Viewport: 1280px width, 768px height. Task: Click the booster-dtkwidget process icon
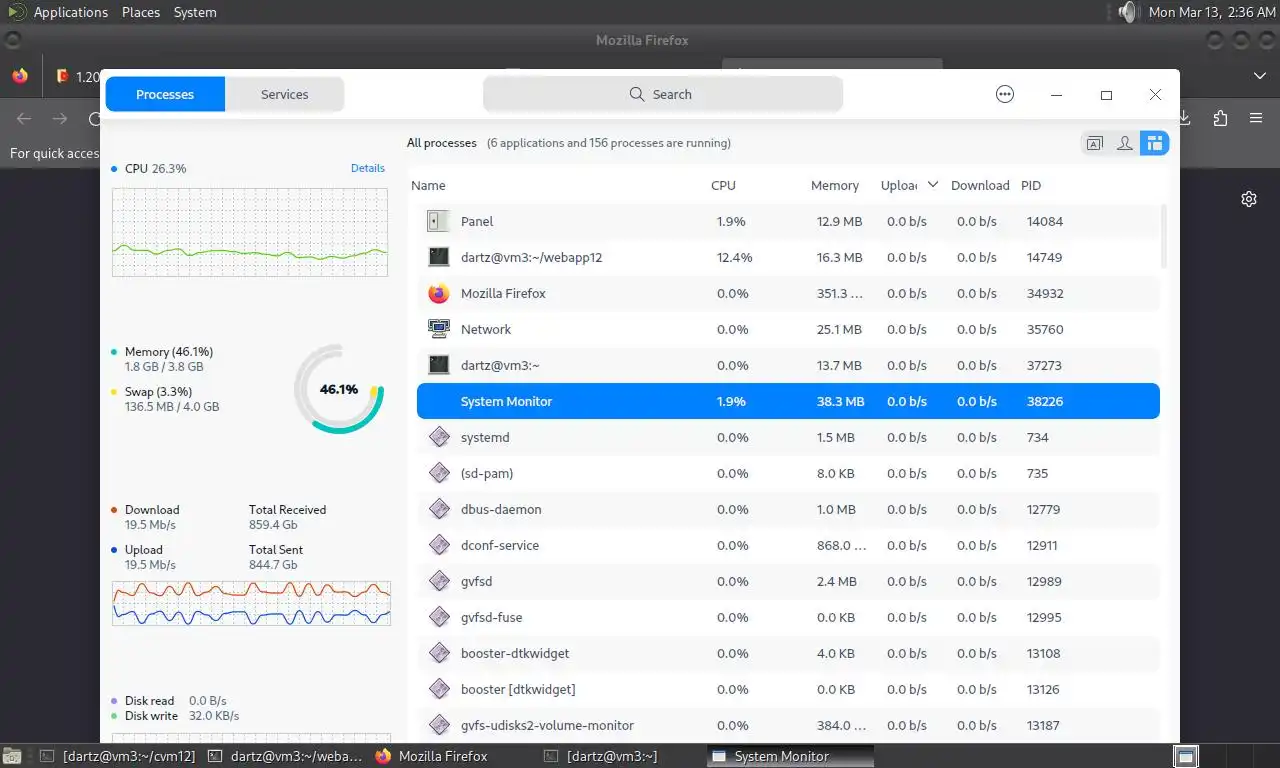click(438, 653)
